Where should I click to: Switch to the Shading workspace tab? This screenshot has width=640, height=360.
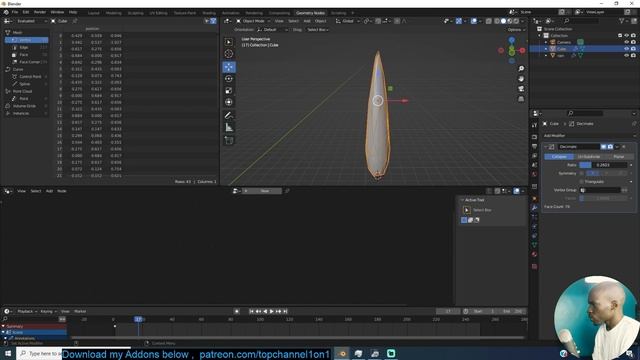(209, 13)
